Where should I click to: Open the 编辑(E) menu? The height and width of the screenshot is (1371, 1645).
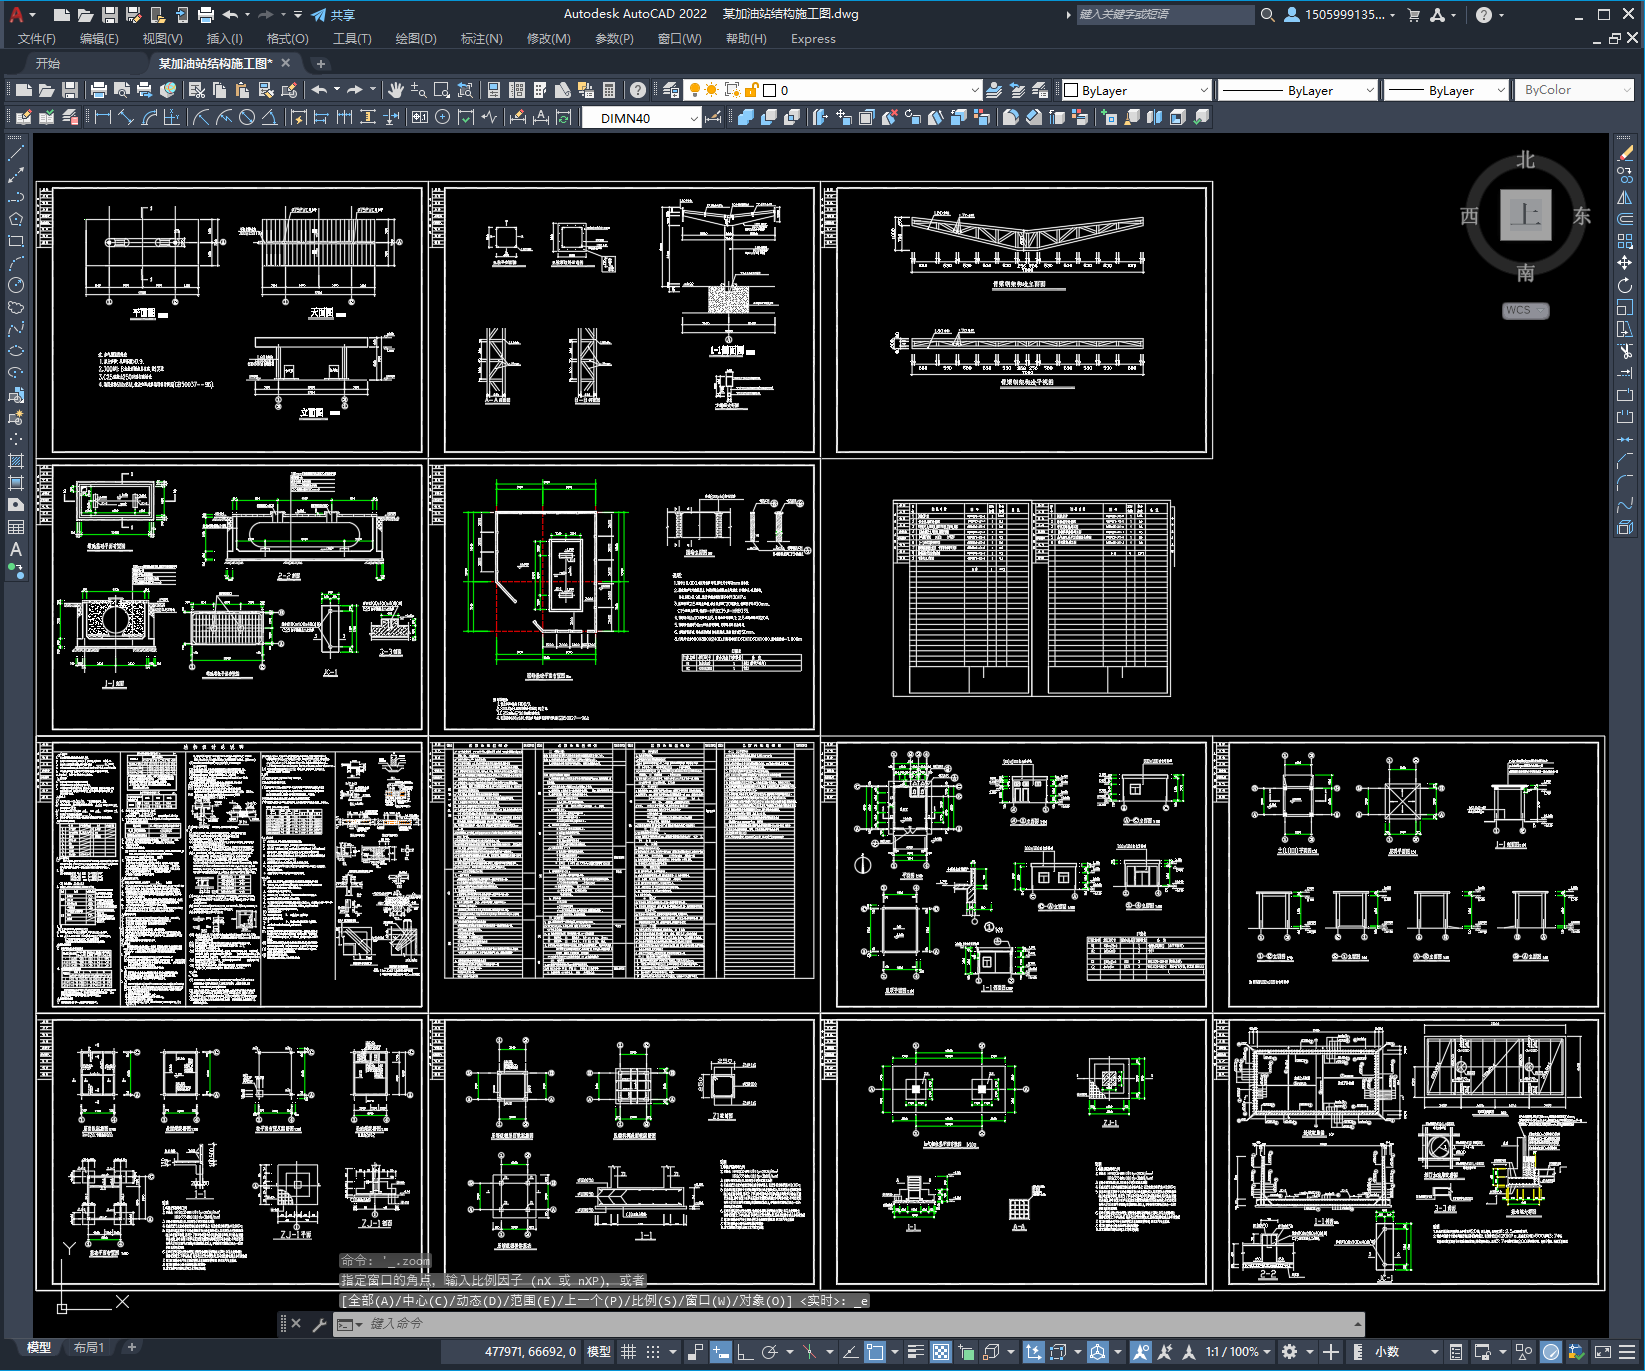99,39
